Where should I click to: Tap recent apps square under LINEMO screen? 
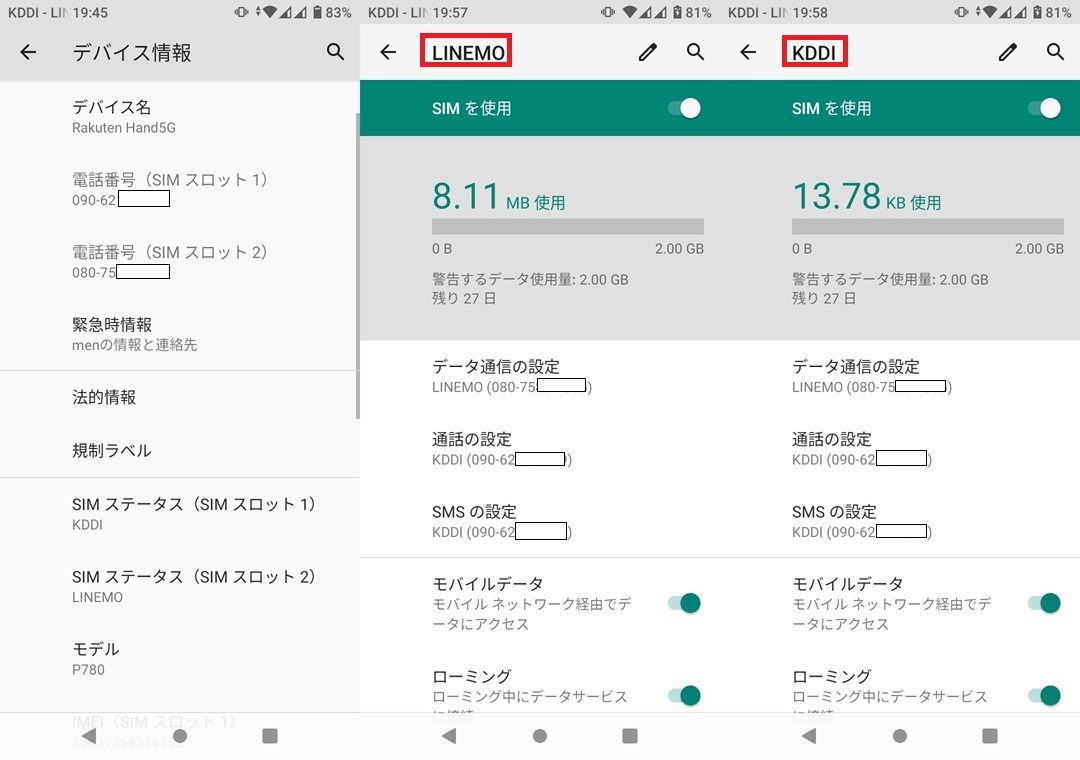pos(630,736)
